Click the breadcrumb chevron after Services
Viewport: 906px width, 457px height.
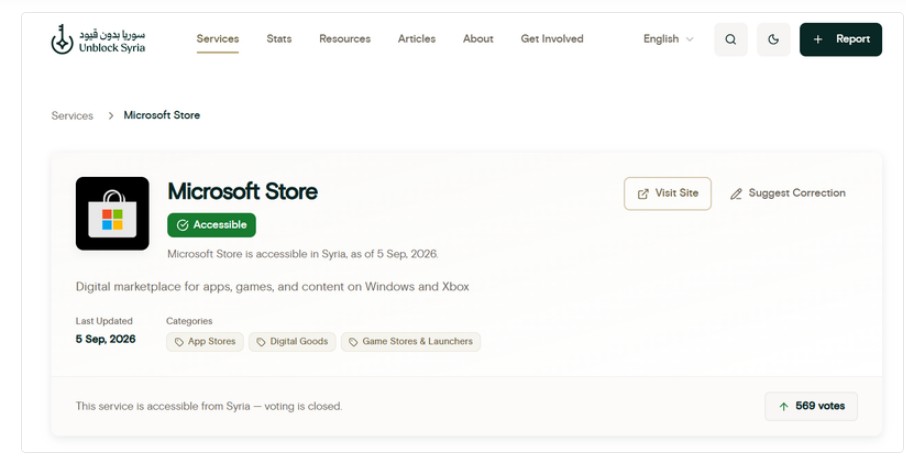pos(110,116)
